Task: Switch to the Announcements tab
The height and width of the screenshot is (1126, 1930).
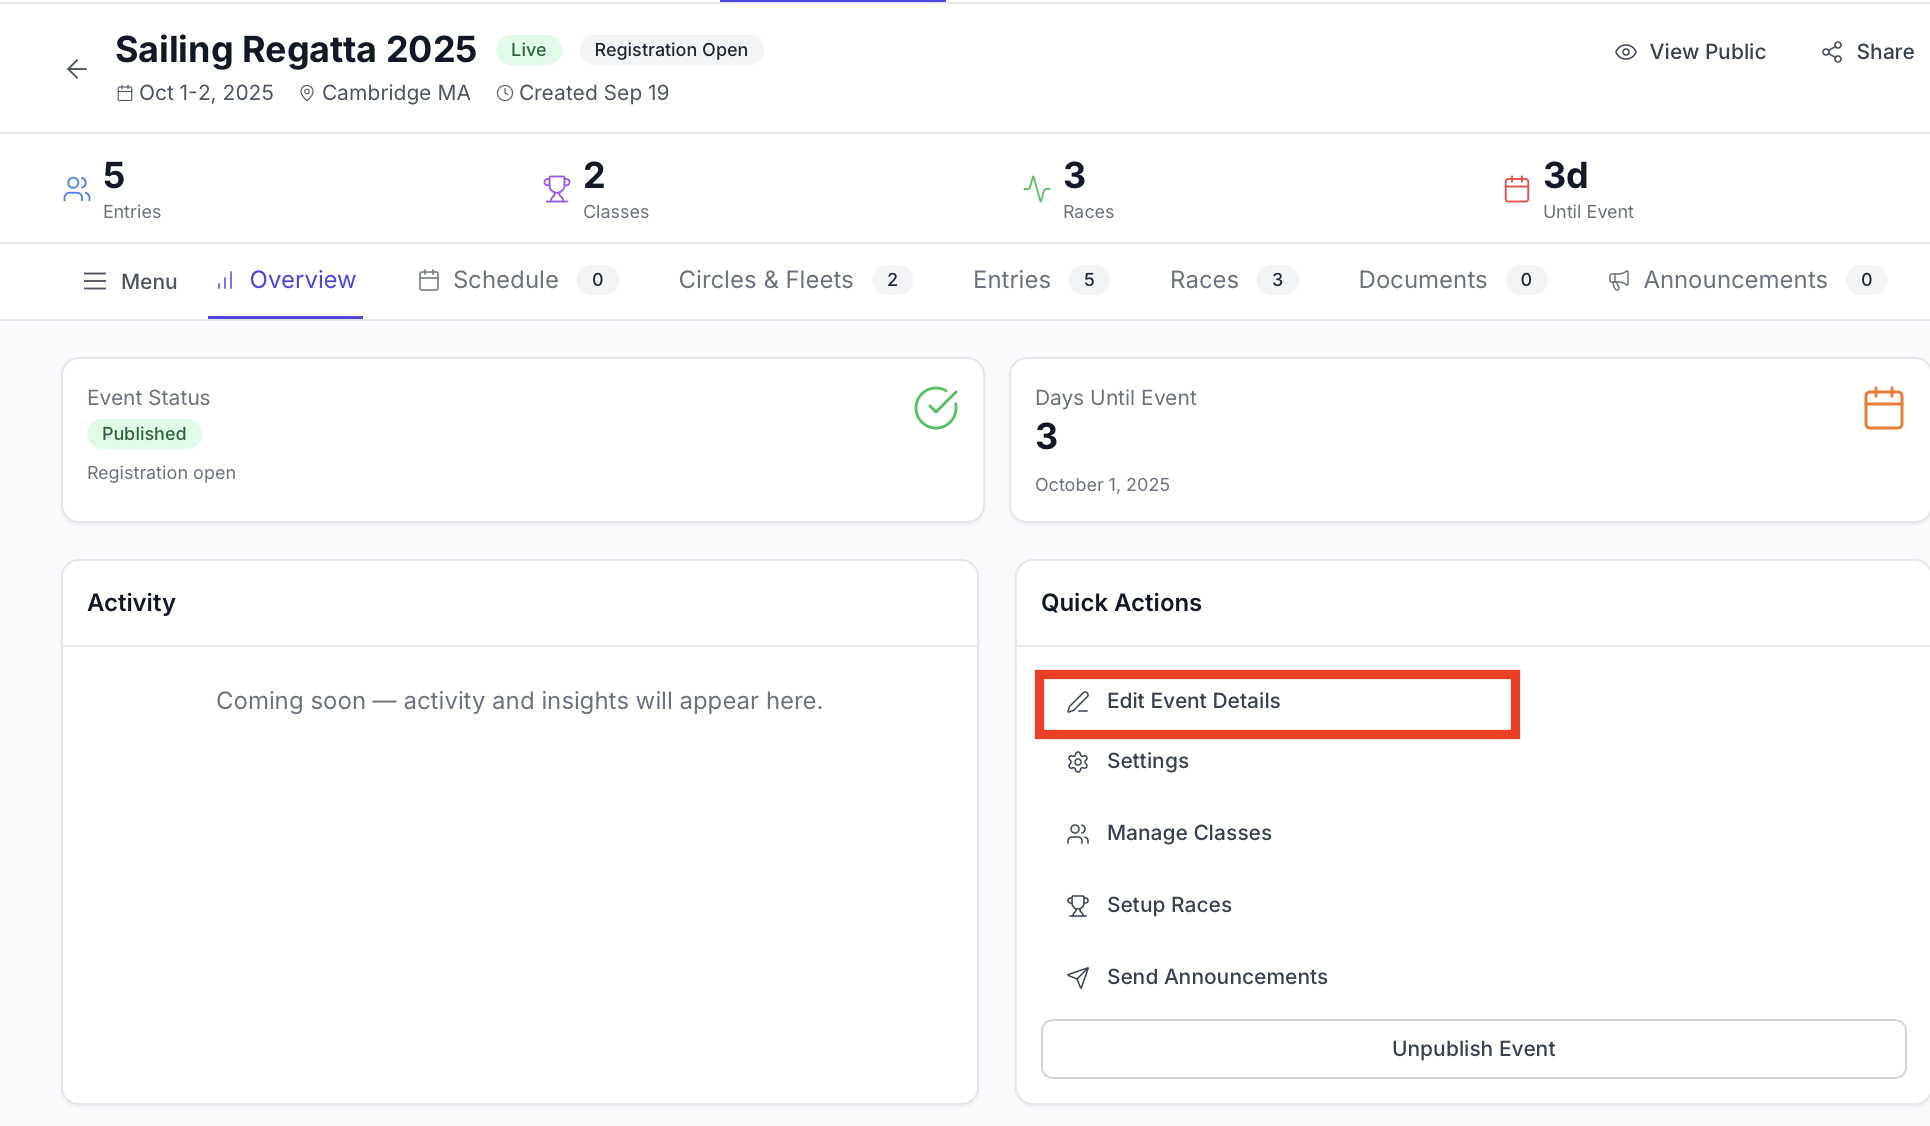Action: pyautogui.click(x=1735, y=280)
